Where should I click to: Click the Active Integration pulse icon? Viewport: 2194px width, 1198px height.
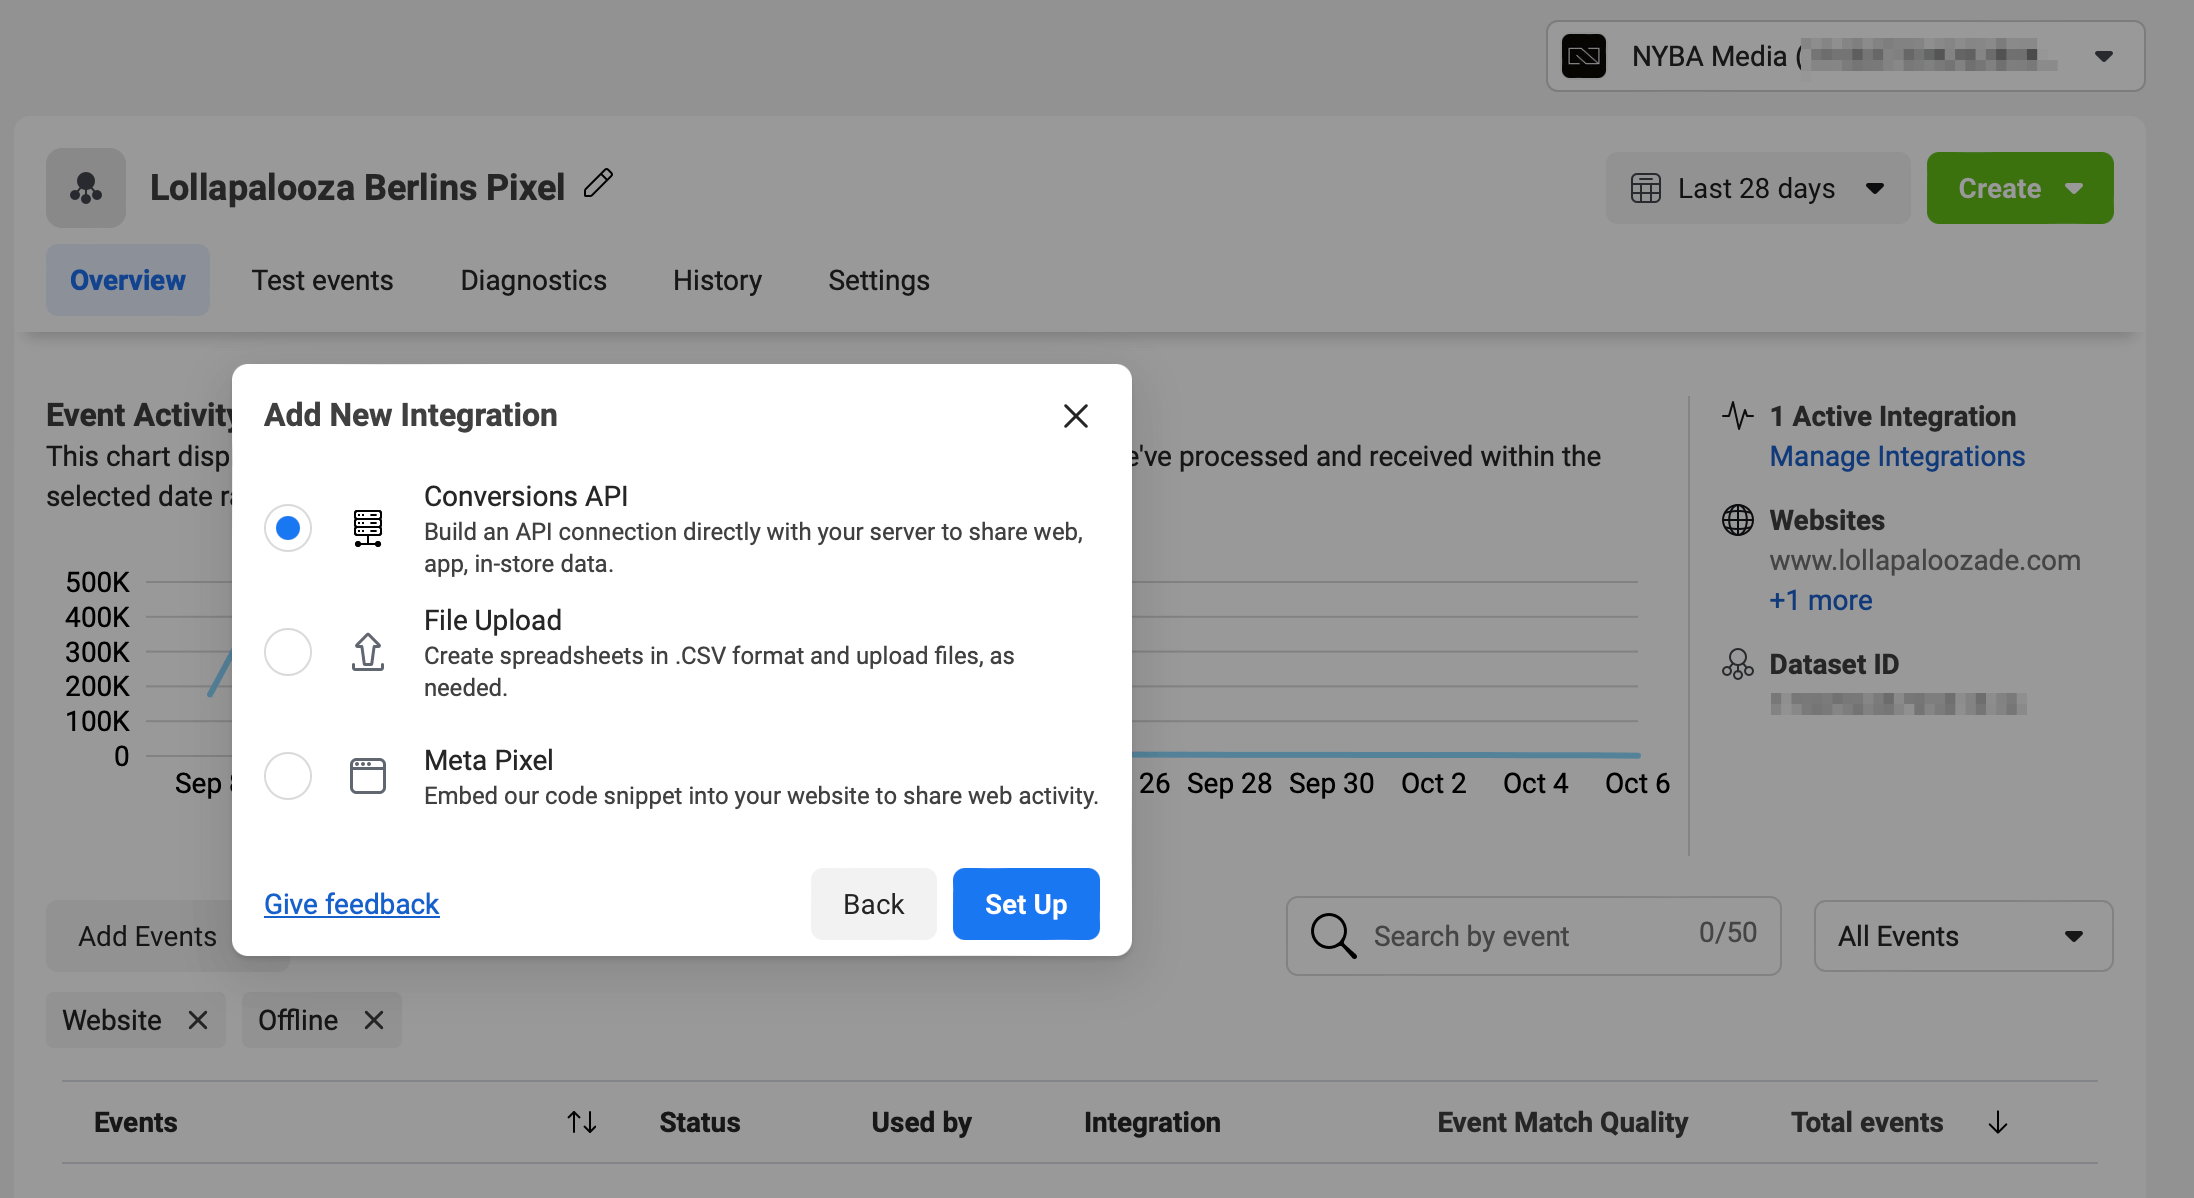pos(1738,415)
